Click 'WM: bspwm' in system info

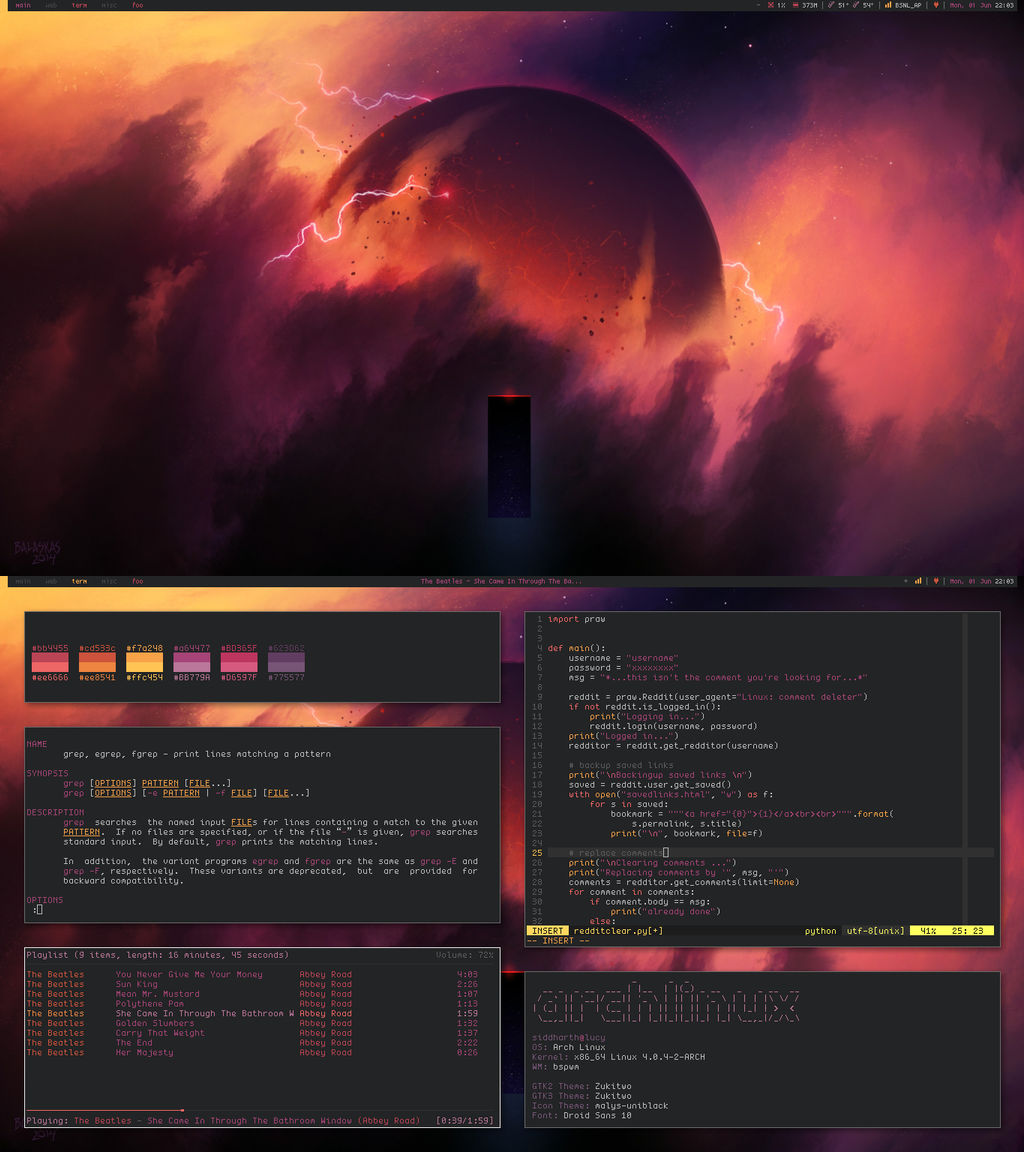[x=555, y=1066]
